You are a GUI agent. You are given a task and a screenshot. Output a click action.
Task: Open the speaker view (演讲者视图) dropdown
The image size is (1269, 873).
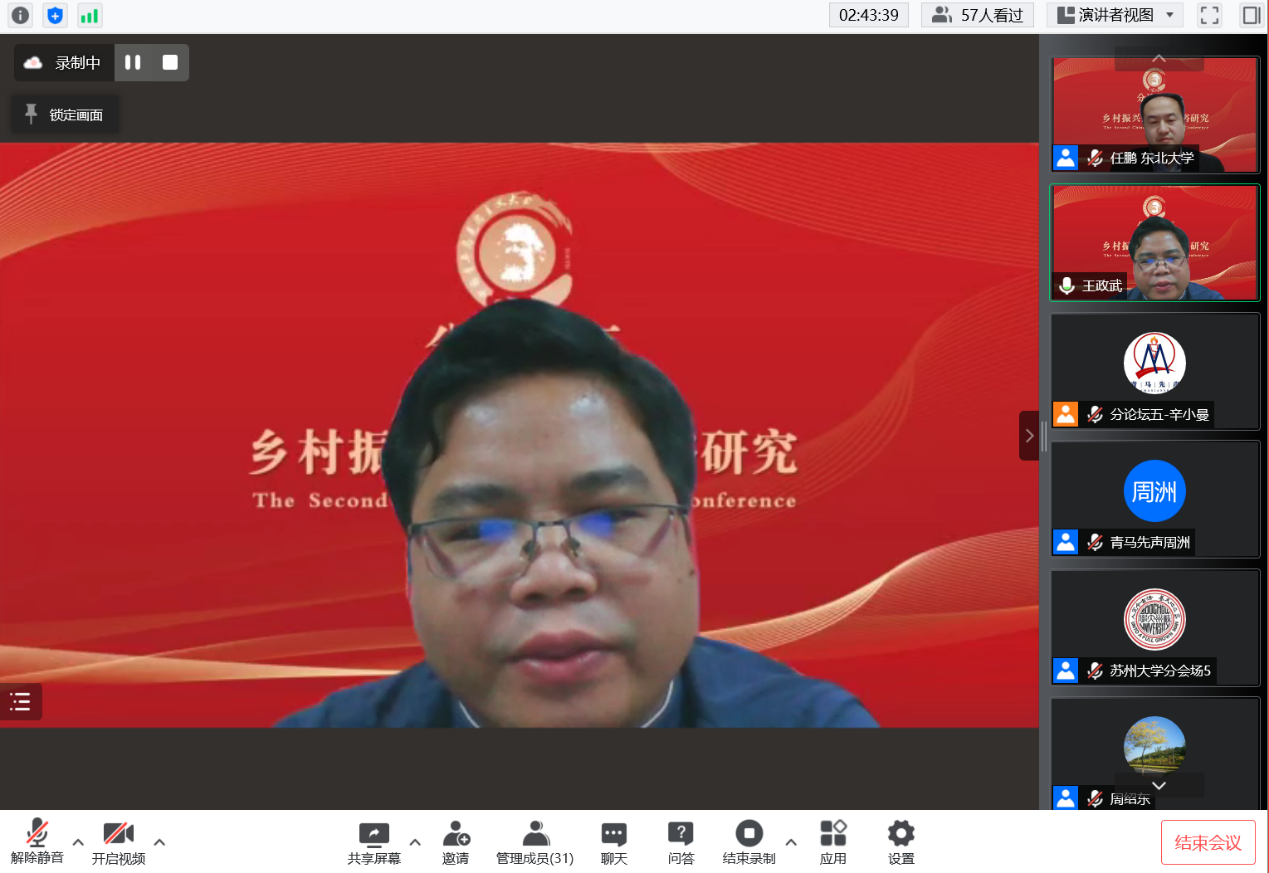1115,15
